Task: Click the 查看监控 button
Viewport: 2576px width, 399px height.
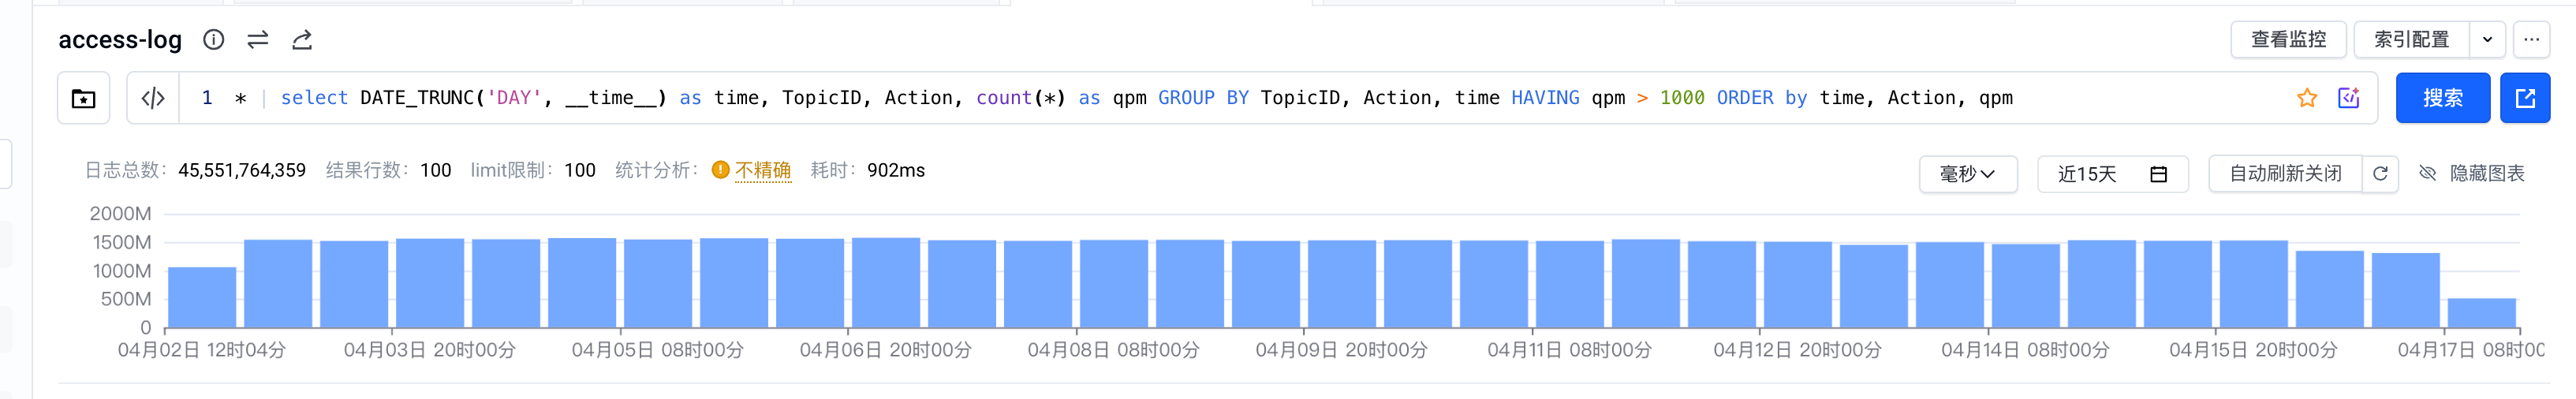Action: click(2288, 40)
